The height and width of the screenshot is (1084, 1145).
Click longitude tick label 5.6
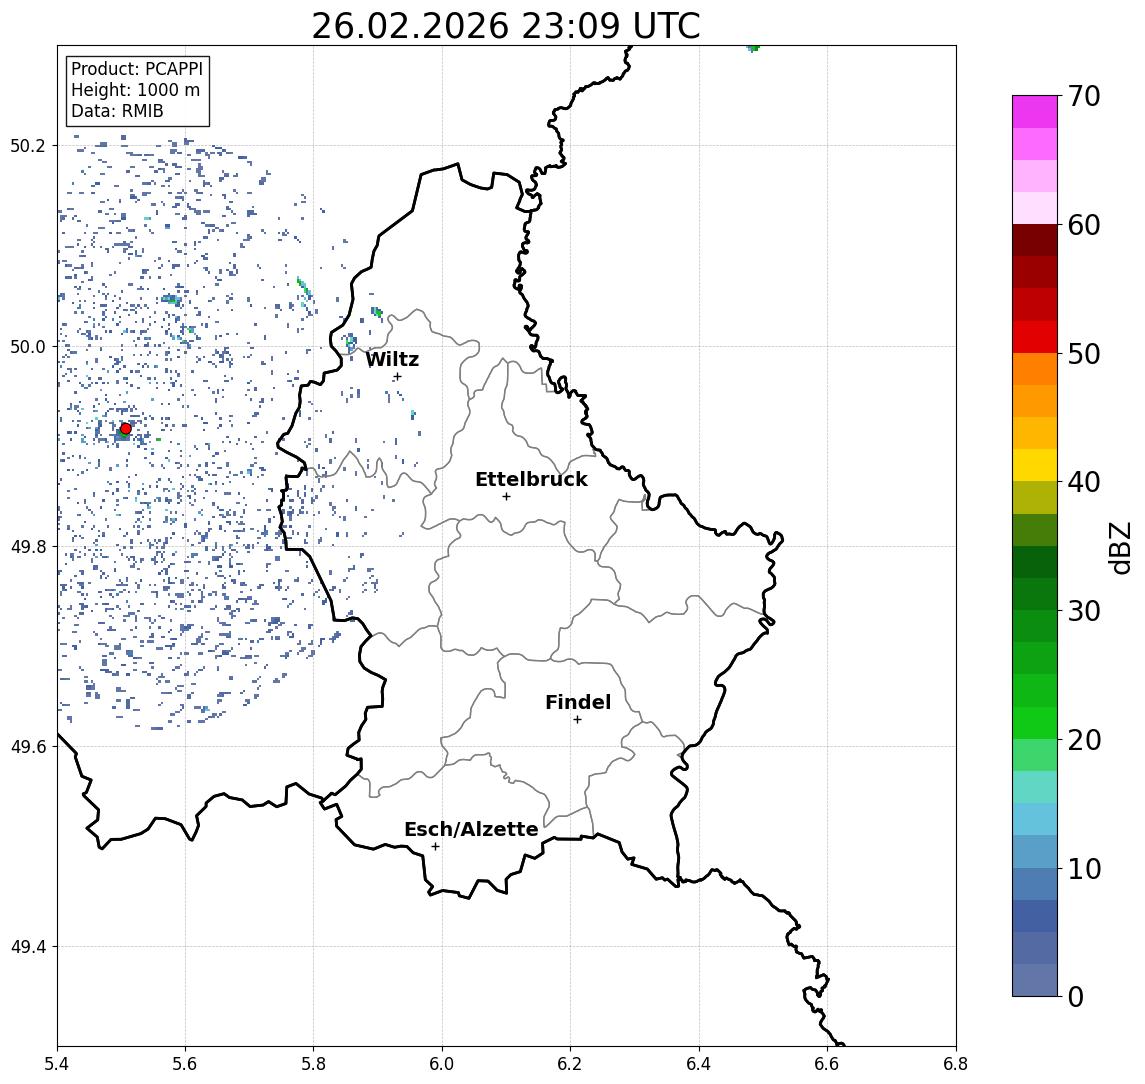[x=185, y=1064]
